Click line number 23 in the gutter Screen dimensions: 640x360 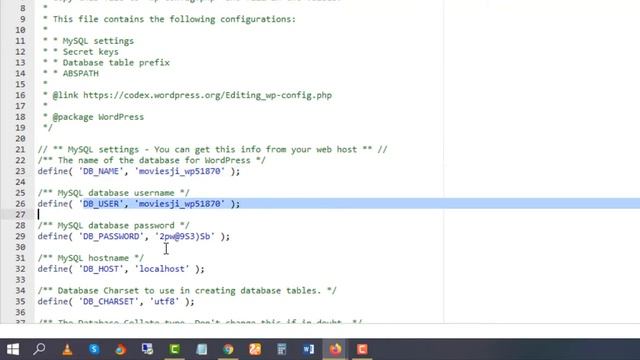20,171
